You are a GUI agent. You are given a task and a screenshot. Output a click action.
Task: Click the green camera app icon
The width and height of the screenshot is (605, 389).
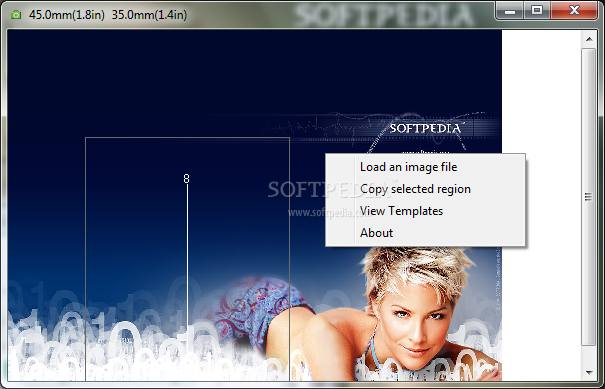(x=16, y=15)
